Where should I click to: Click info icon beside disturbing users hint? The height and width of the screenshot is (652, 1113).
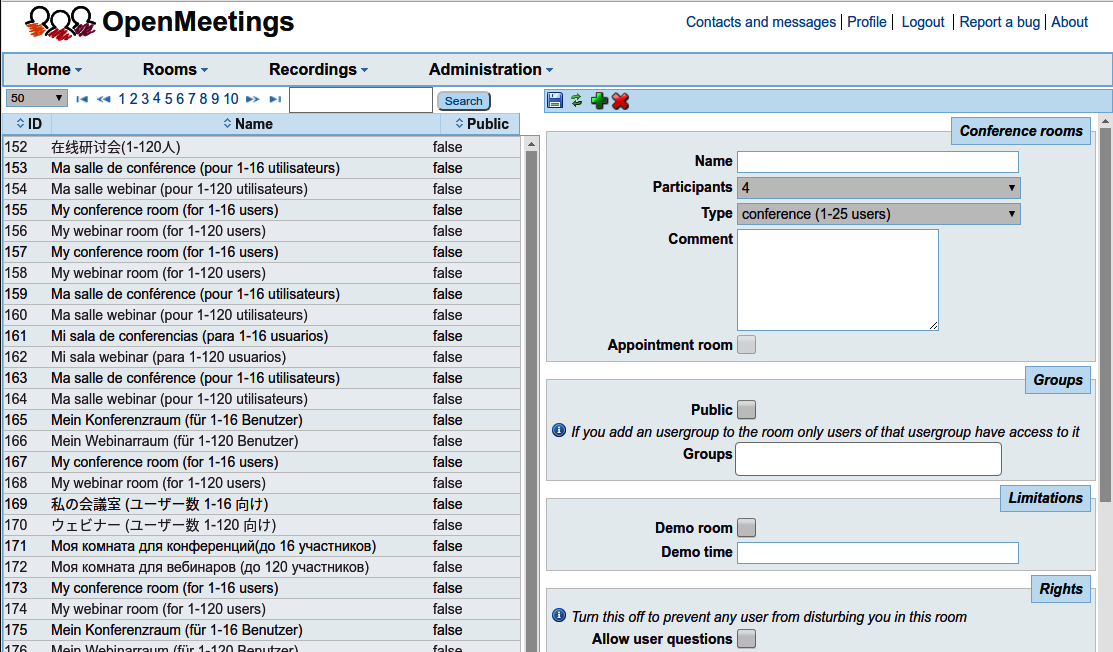point(559,615)
